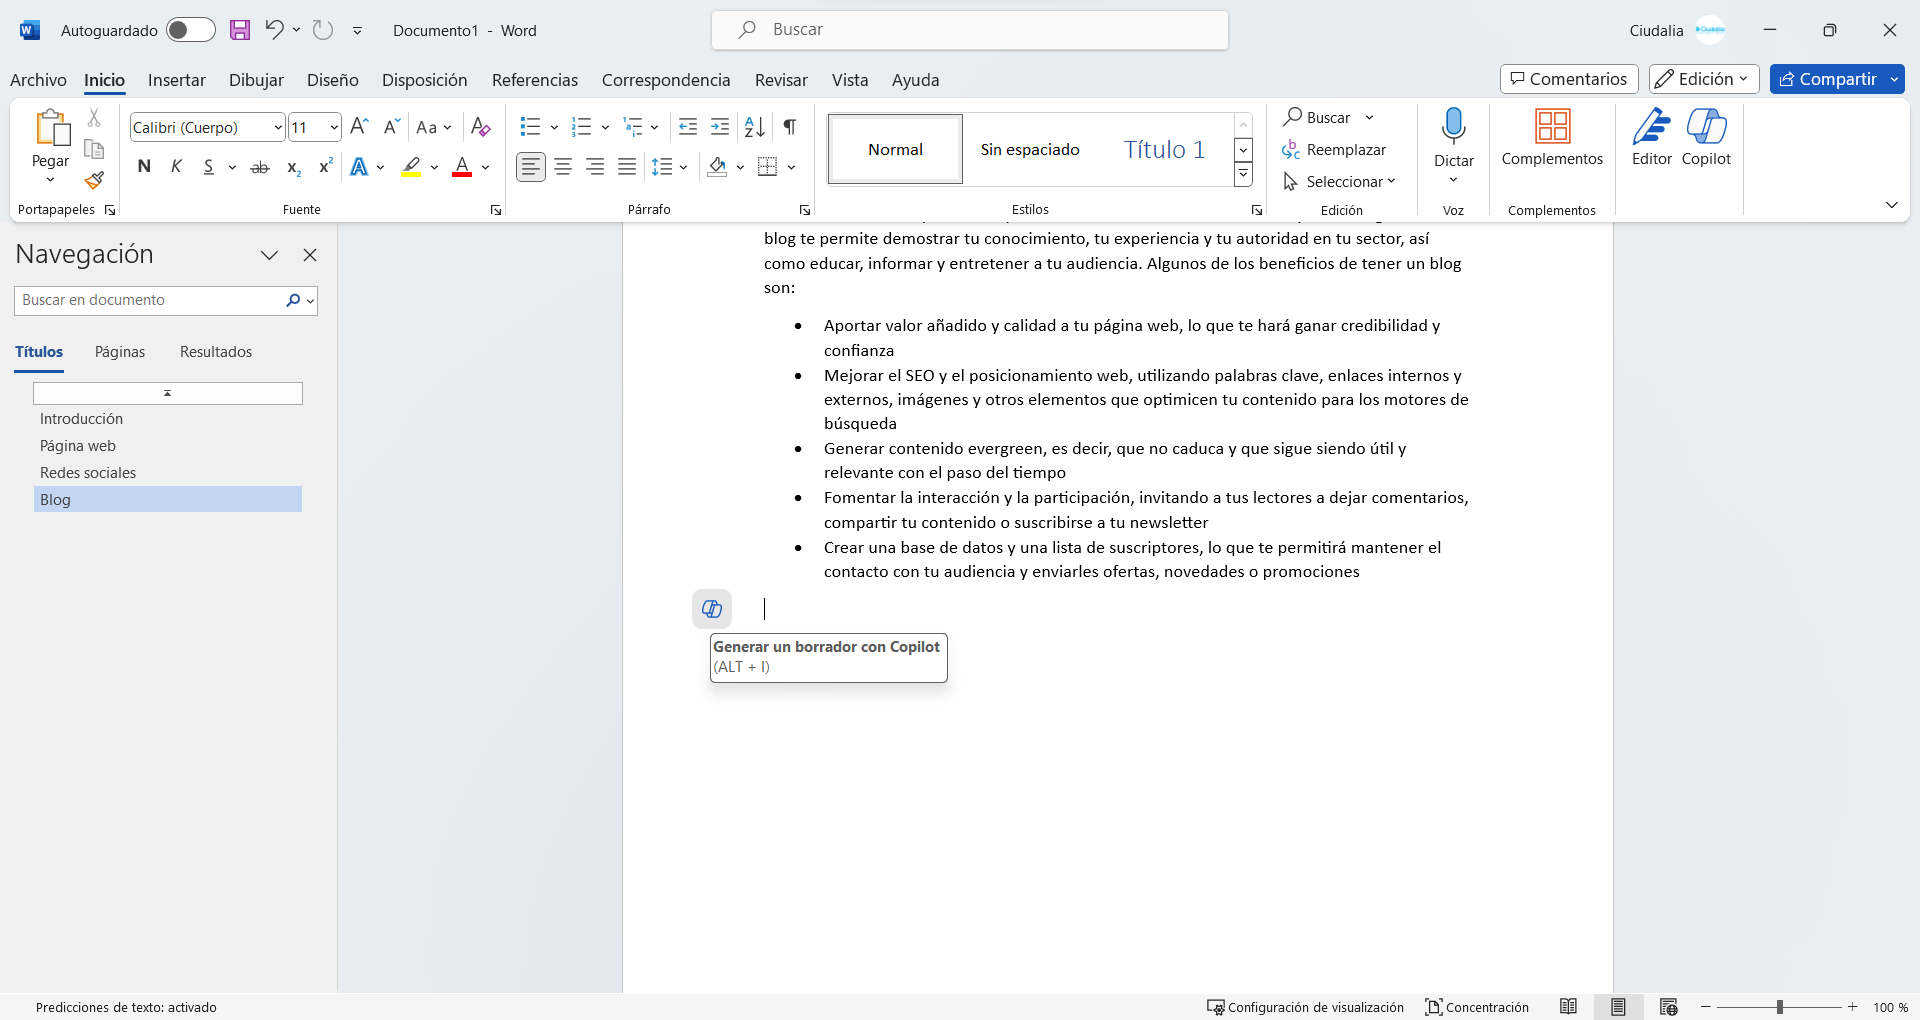Open the Editor tool in the ribbon
1920x1020 pixels.
pos(1651,137)
